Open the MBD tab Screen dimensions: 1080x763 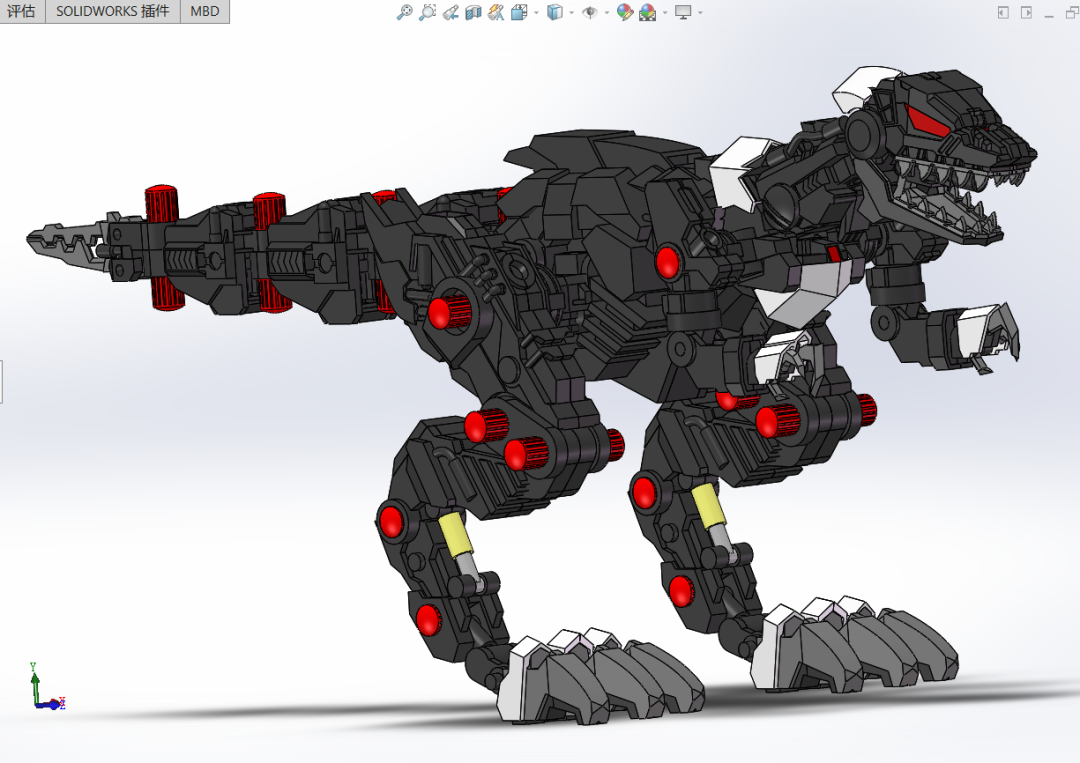click(205, 11)
